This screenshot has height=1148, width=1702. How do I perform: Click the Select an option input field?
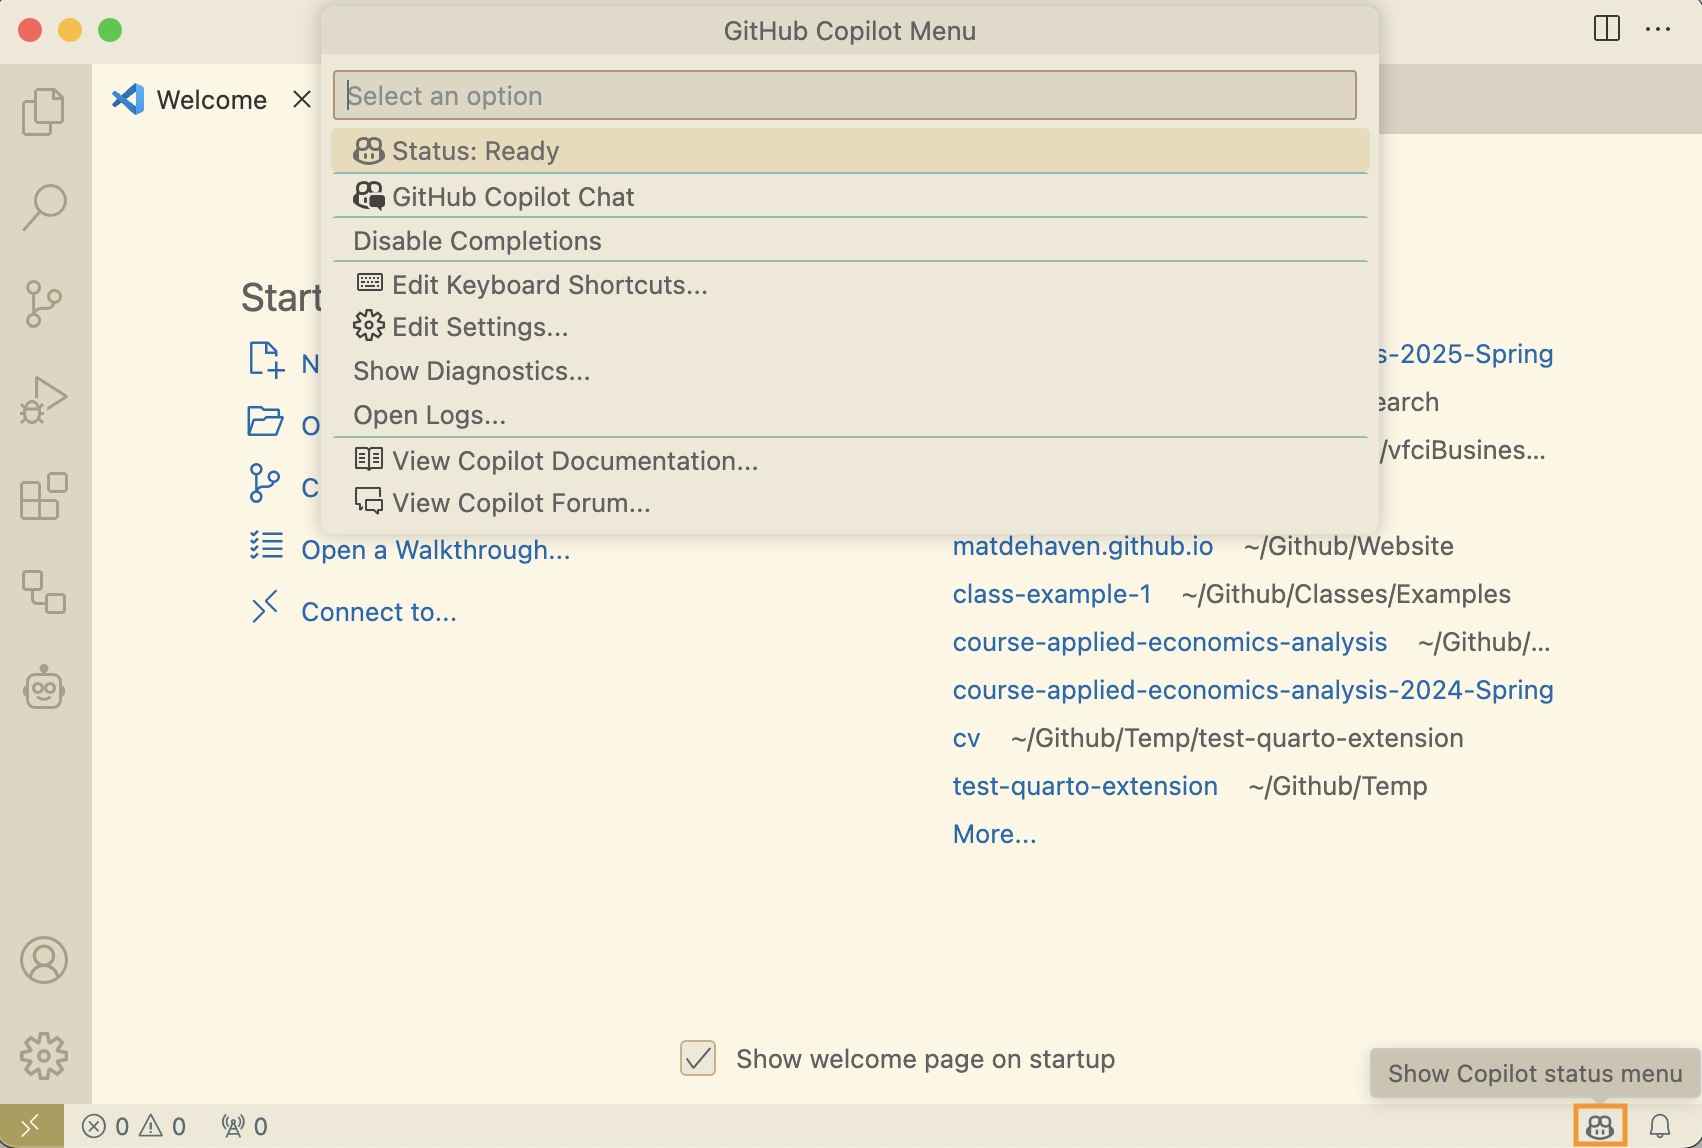844,96
